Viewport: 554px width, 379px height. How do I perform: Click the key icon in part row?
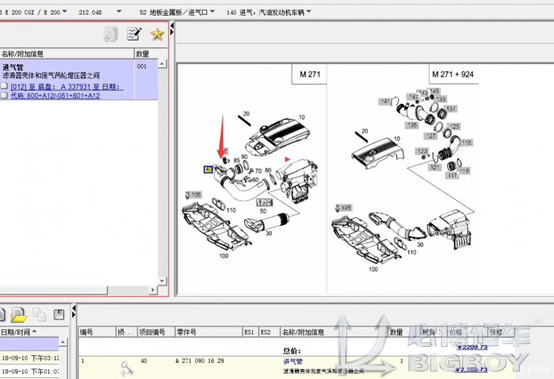(126, 368)
